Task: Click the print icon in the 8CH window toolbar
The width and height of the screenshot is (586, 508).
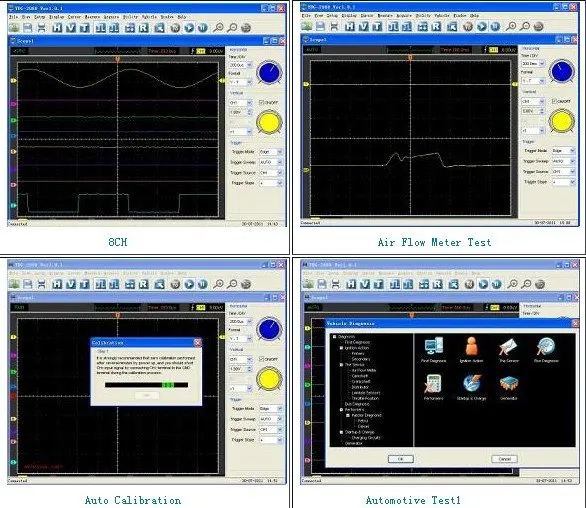Action: click(41, 28)
